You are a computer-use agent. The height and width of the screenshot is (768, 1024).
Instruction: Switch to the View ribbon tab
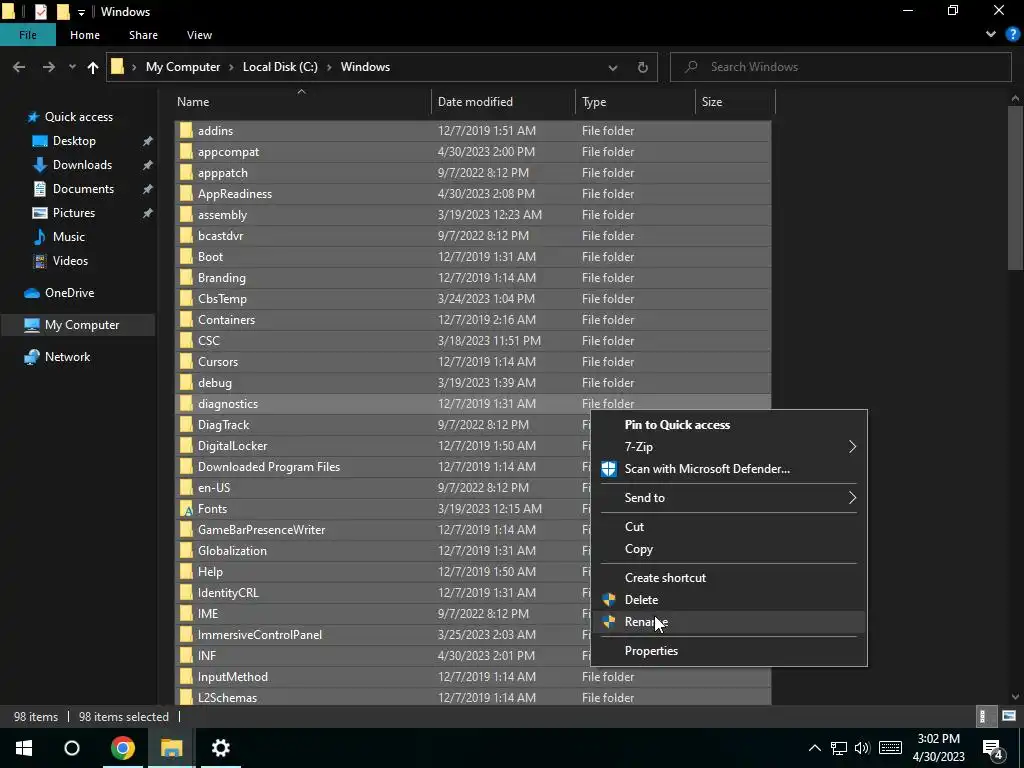tap(199, 35)
